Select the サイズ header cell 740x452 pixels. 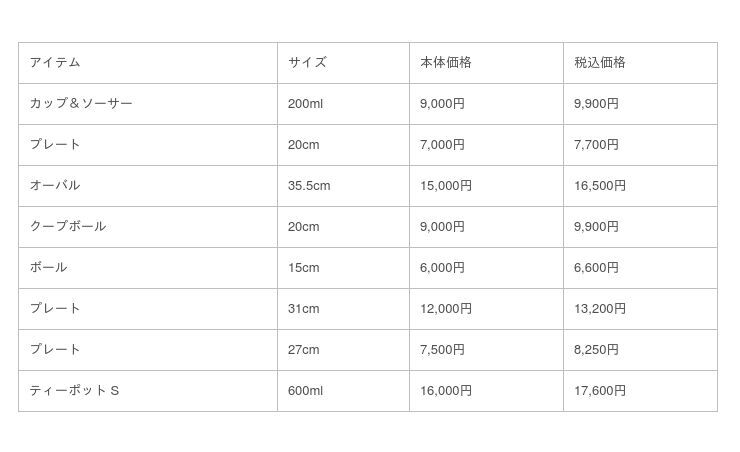pyautogui.click(x=307, y=63)
